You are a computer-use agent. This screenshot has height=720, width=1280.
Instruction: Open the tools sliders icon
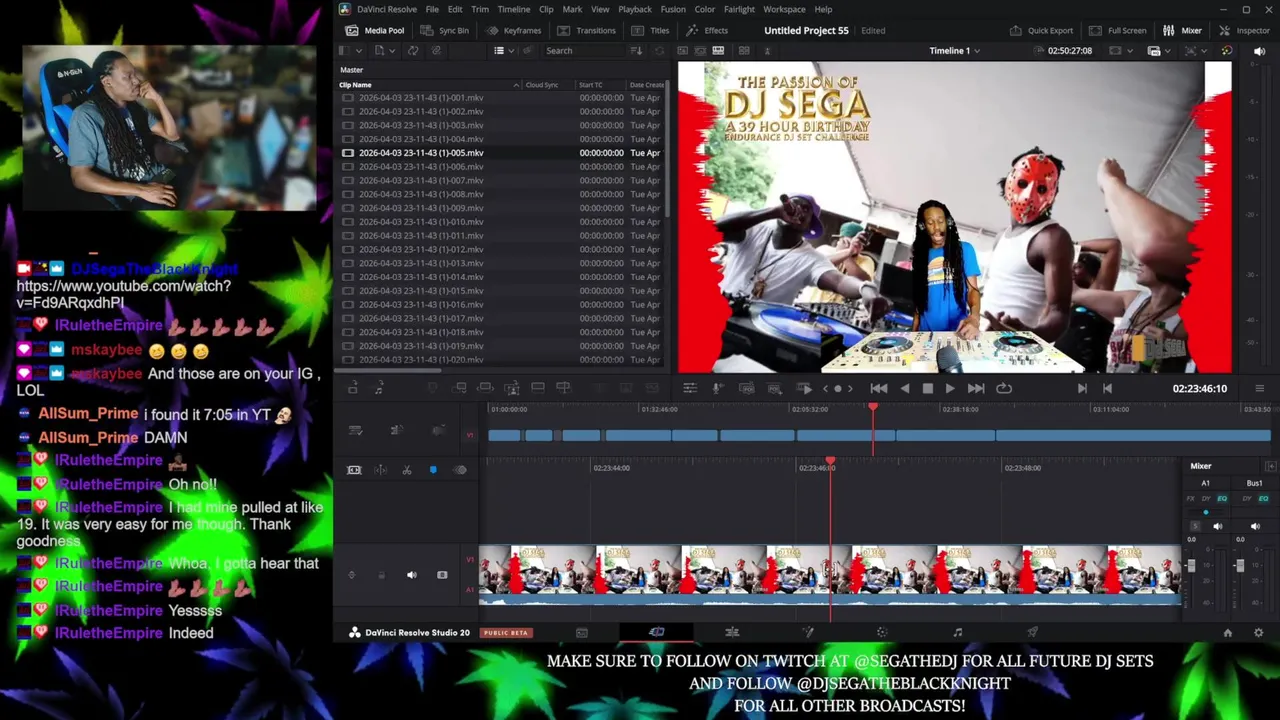[x=689, y=388]
